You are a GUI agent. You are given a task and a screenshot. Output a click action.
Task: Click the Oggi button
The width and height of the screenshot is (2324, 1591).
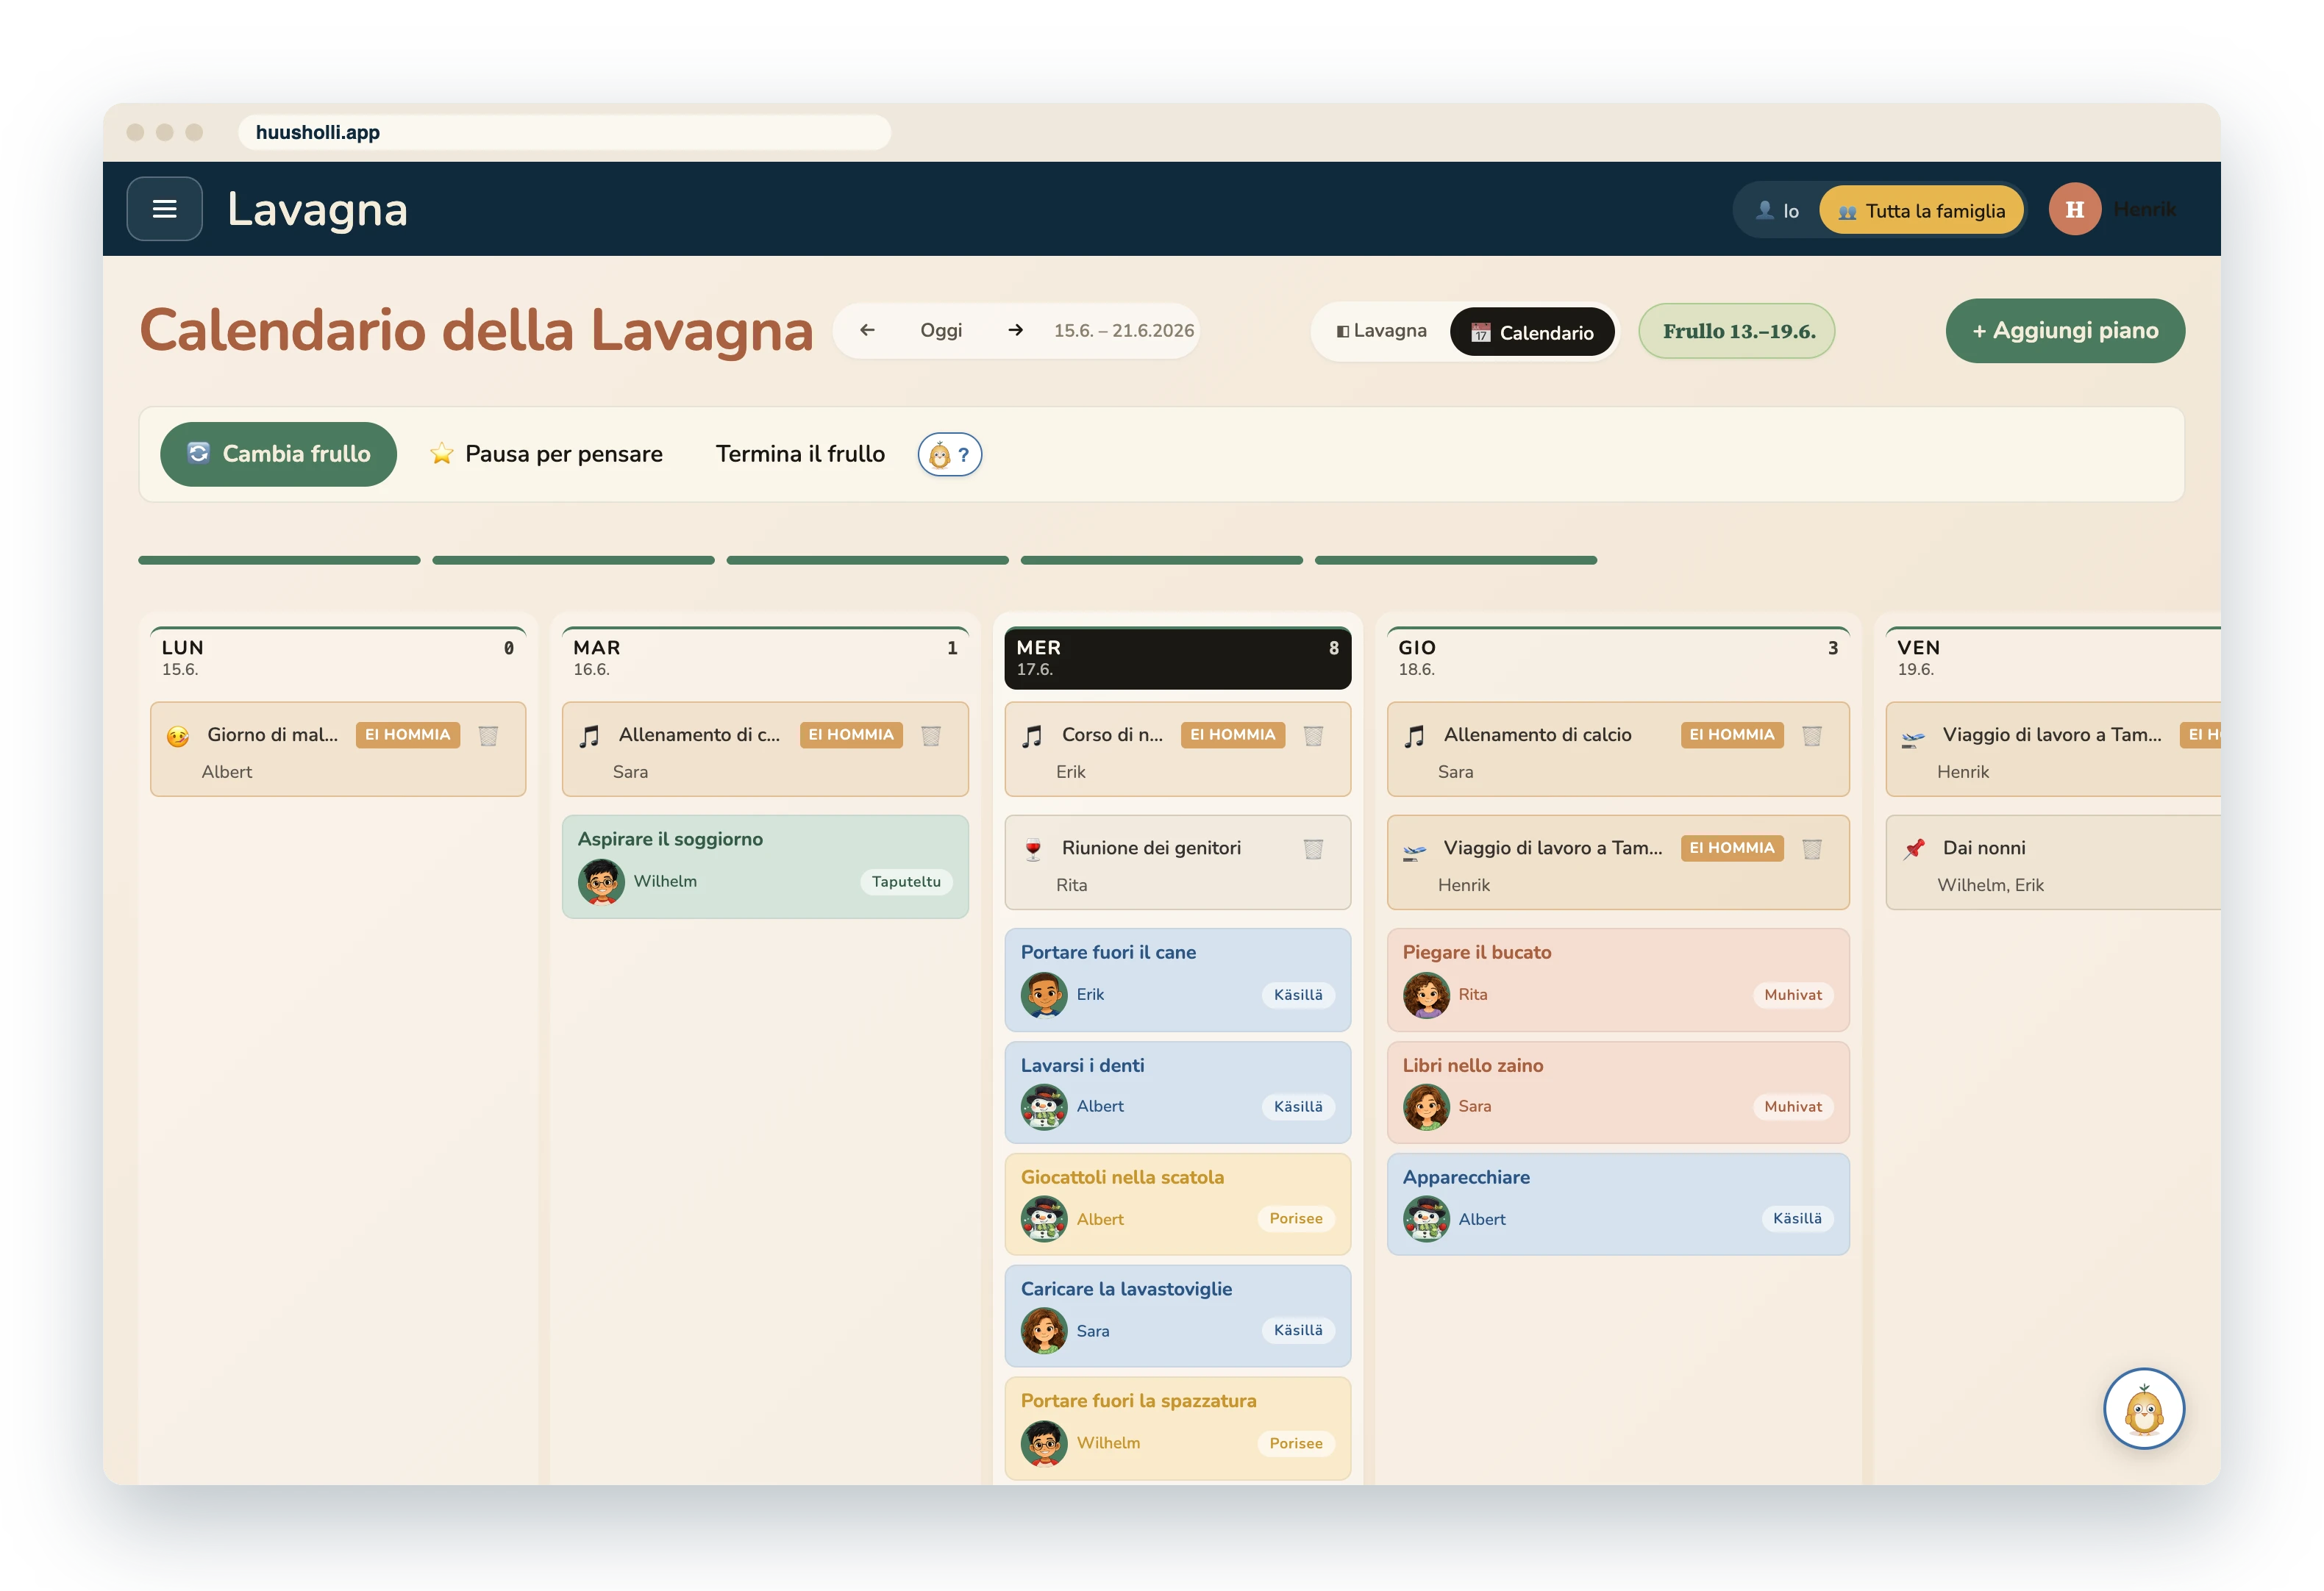pos(941,330)
